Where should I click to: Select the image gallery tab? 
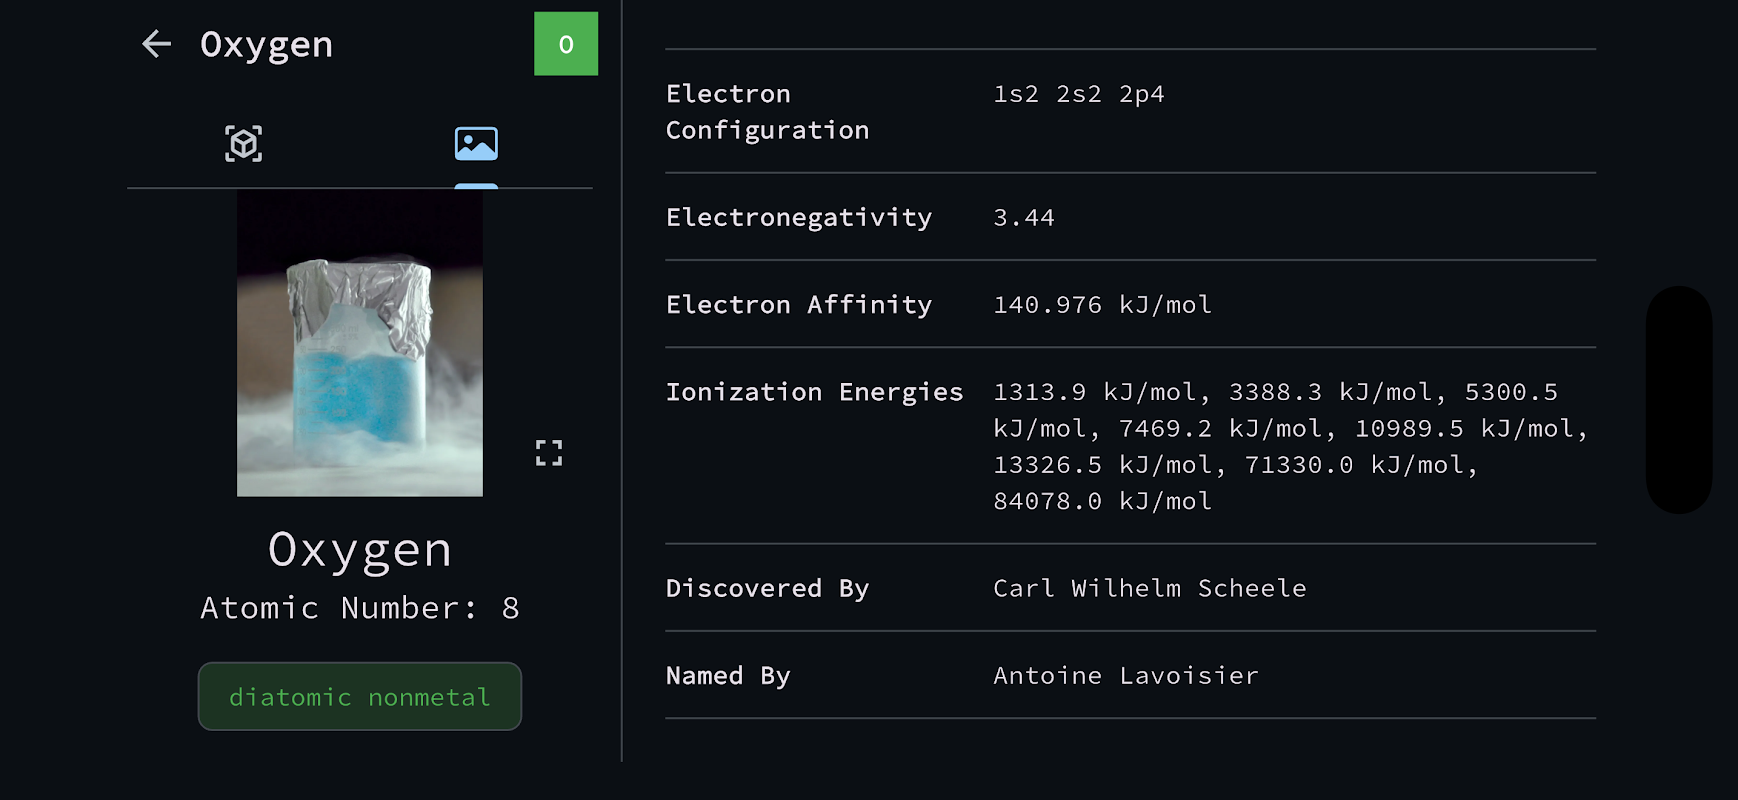coord(476,144)
